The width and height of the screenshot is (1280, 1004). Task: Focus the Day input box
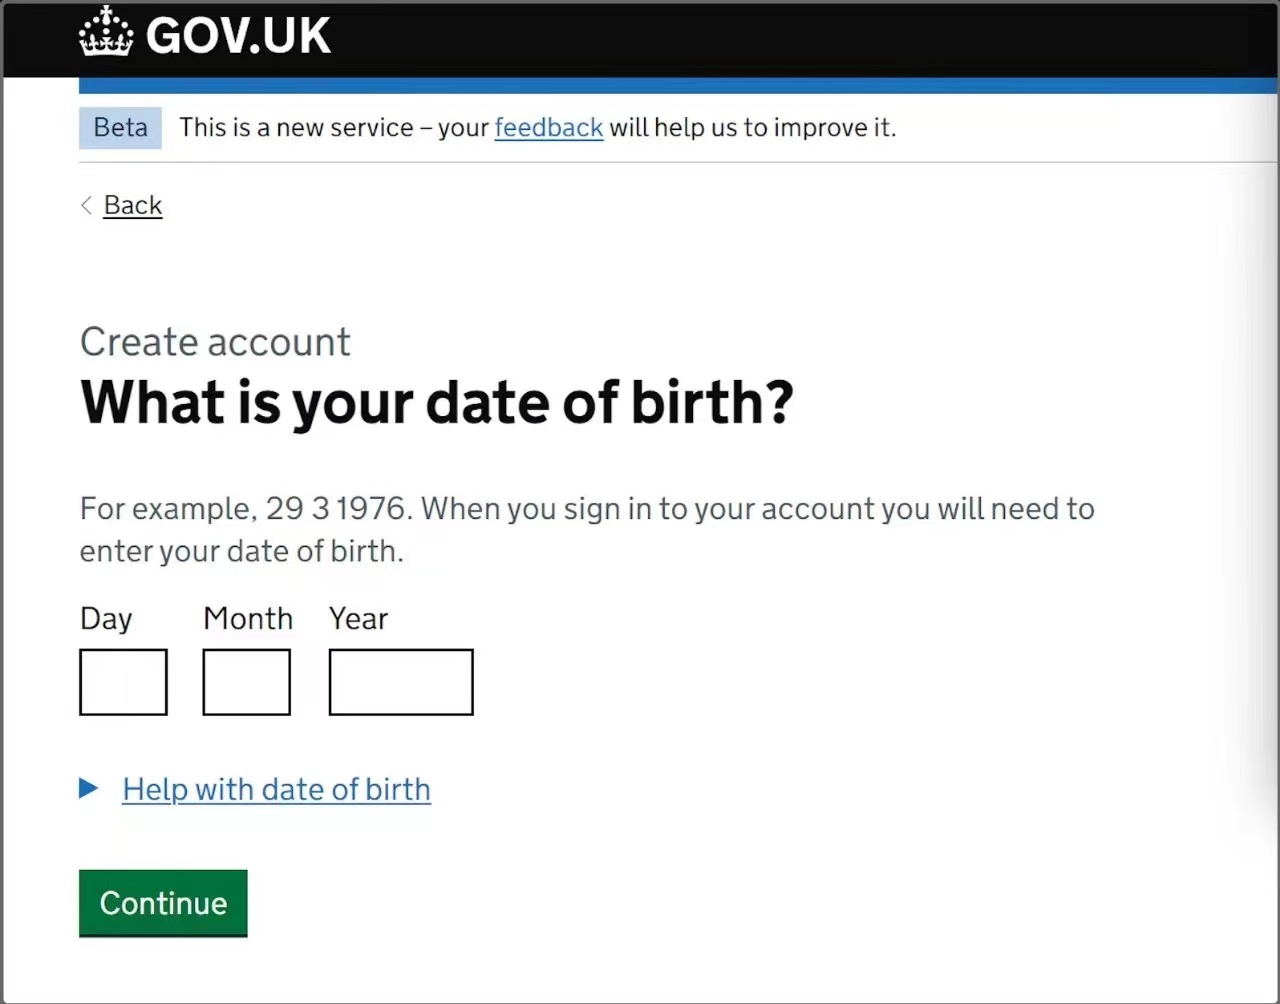pyautogui.click(x=123, y=682)
